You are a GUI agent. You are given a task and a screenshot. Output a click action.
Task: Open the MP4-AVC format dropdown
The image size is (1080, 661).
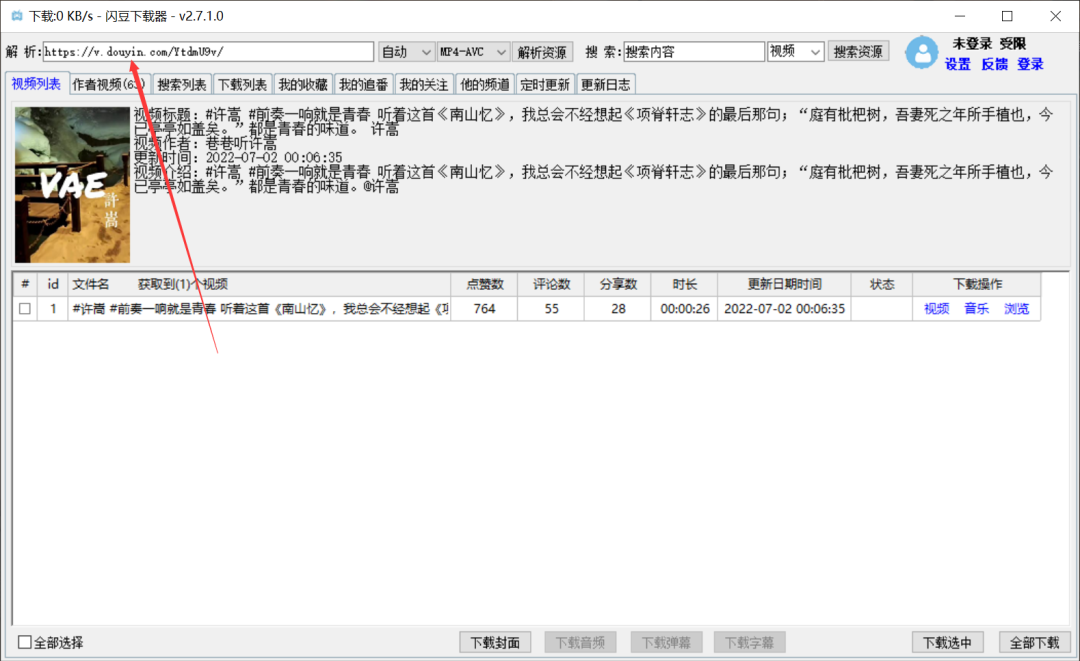(474, 52)
